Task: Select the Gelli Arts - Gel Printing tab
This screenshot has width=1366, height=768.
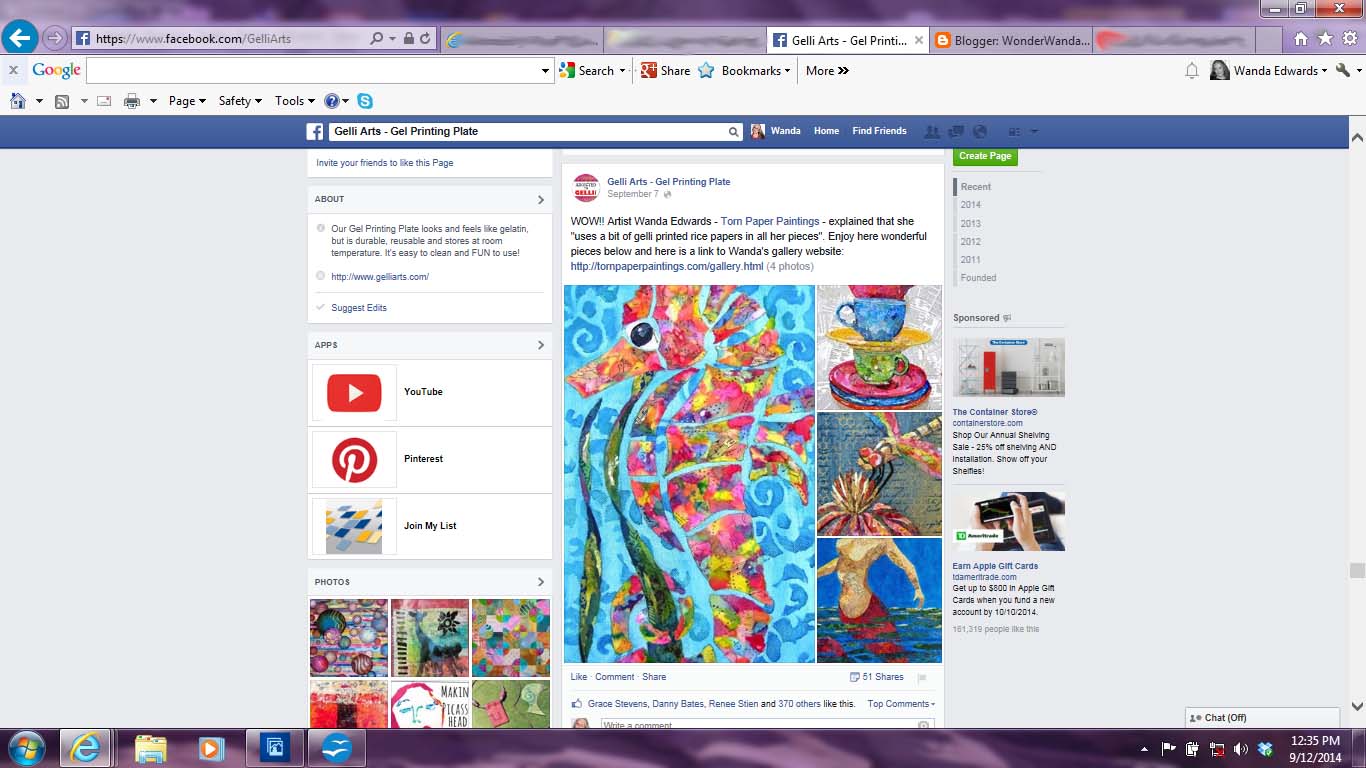Action: (849, 40)
